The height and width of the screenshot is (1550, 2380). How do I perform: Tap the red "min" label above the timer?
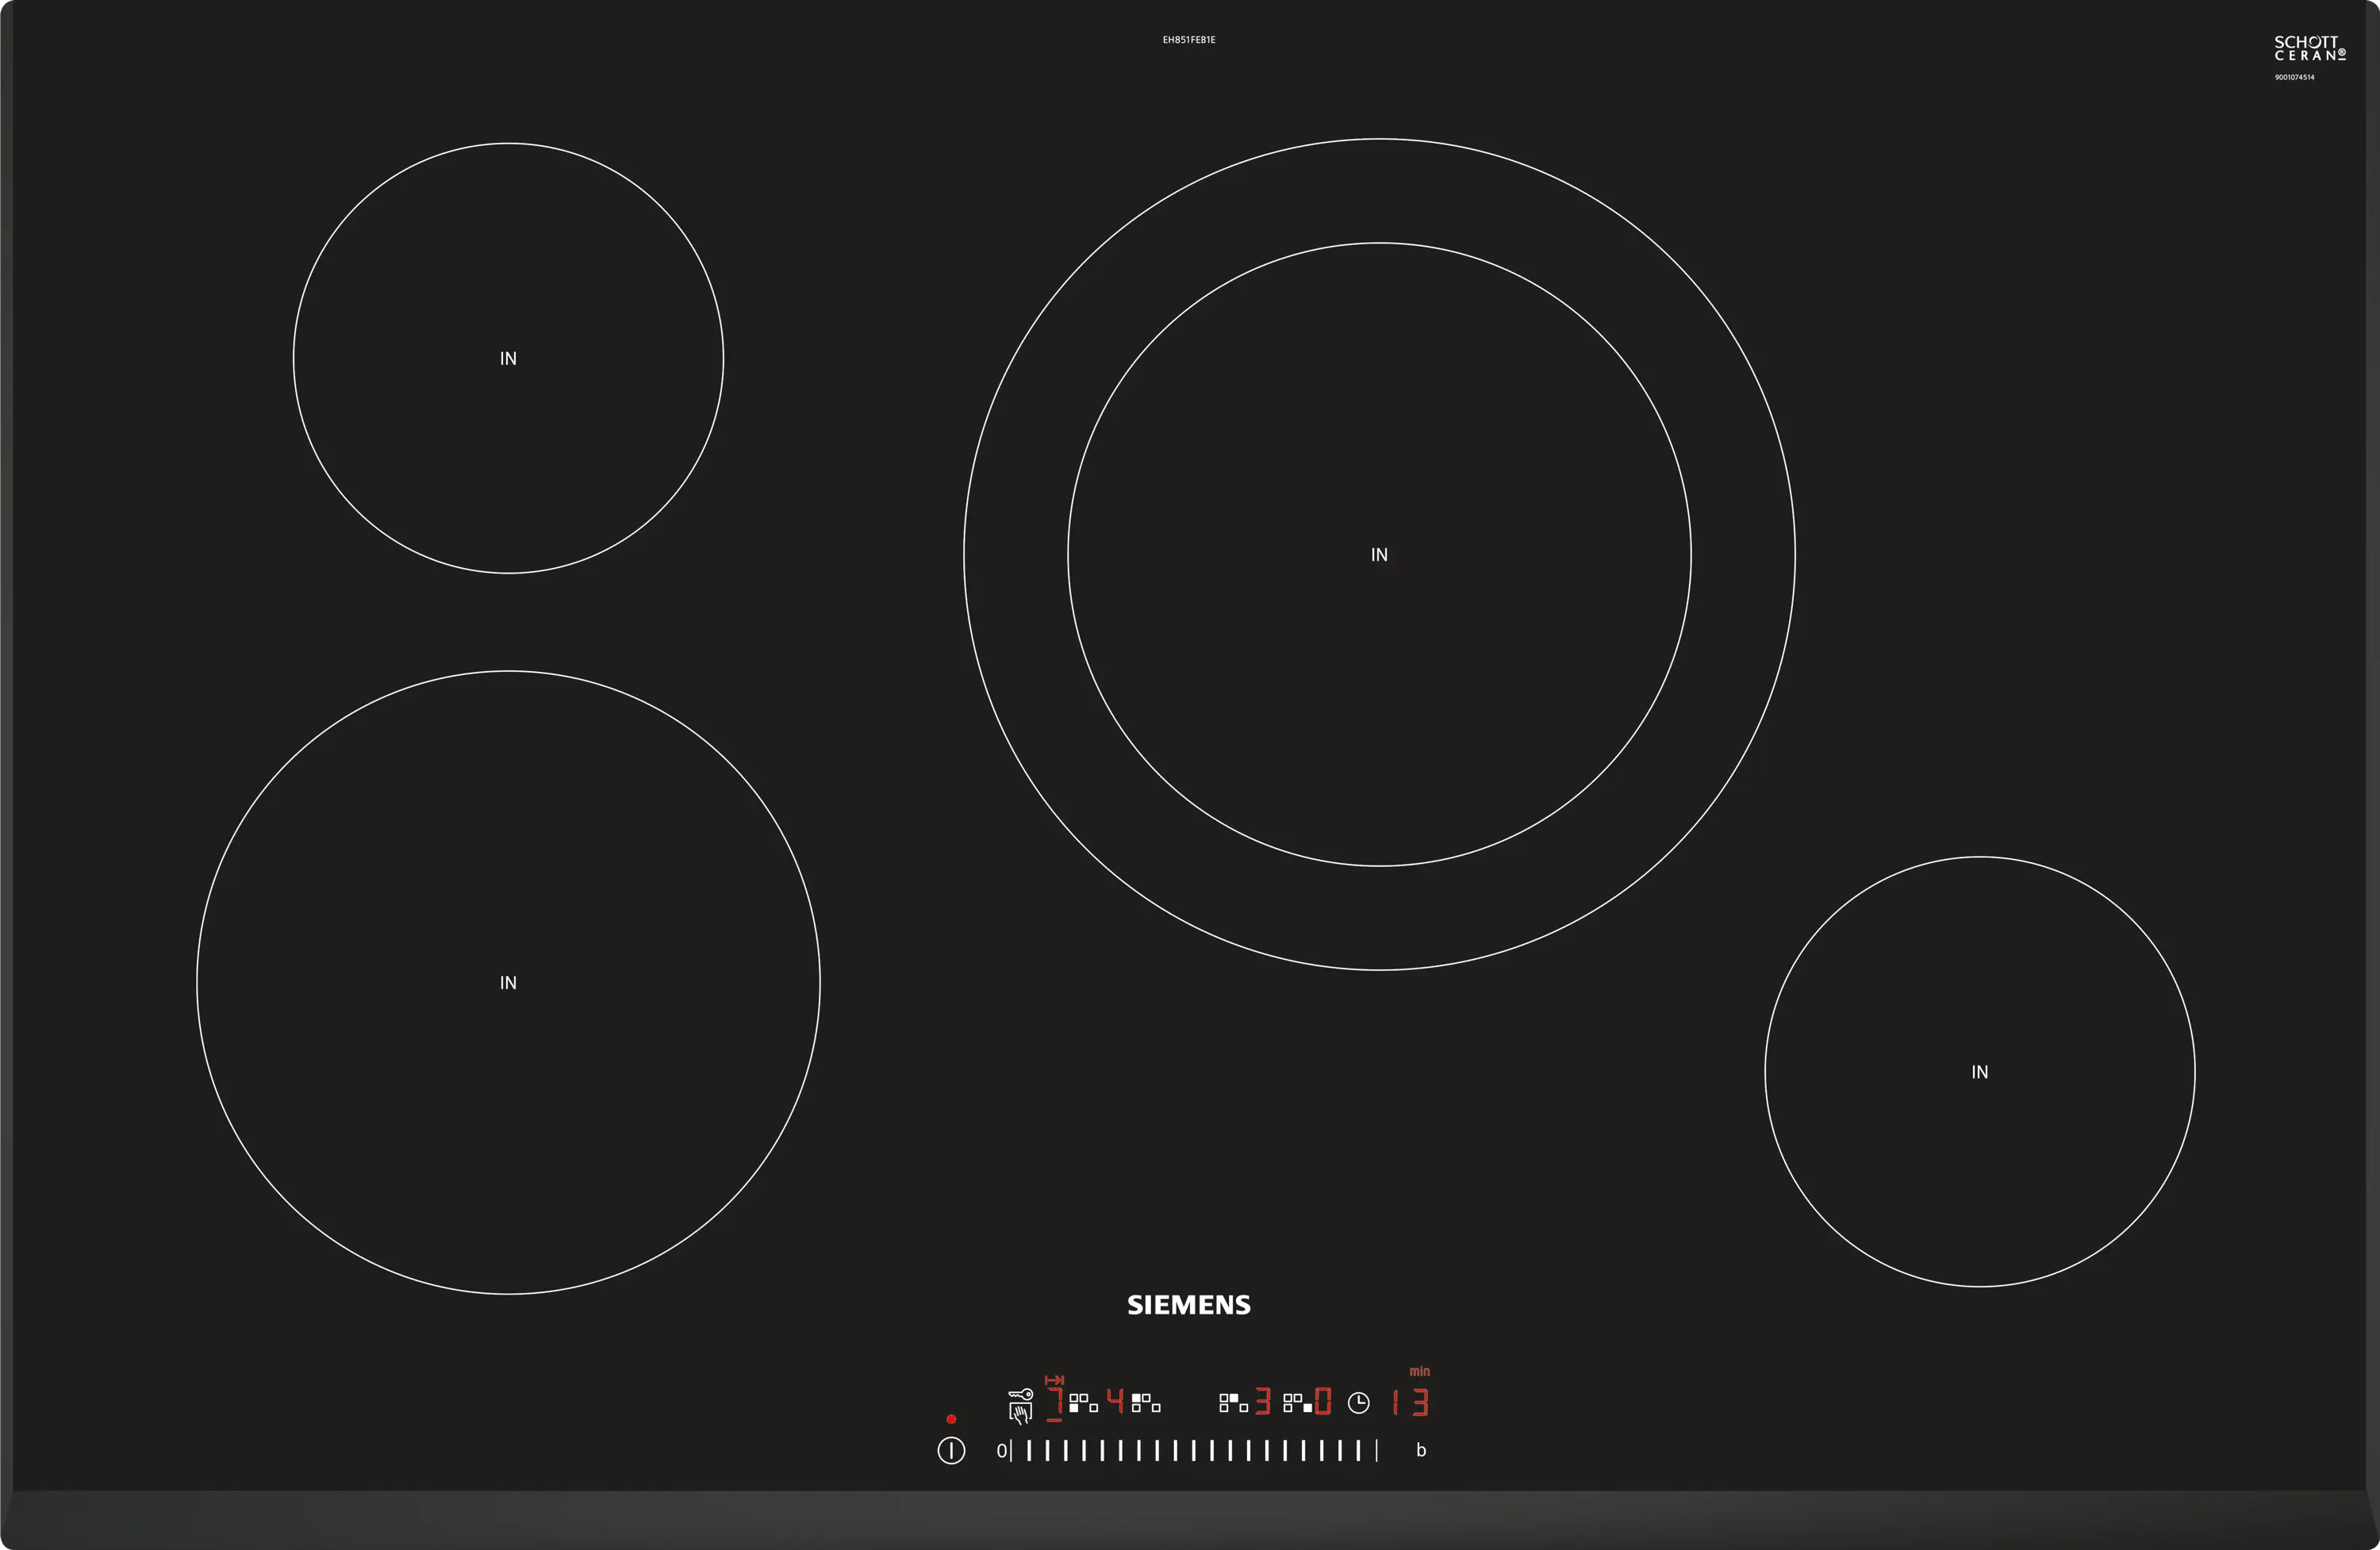(1419, 1371)
